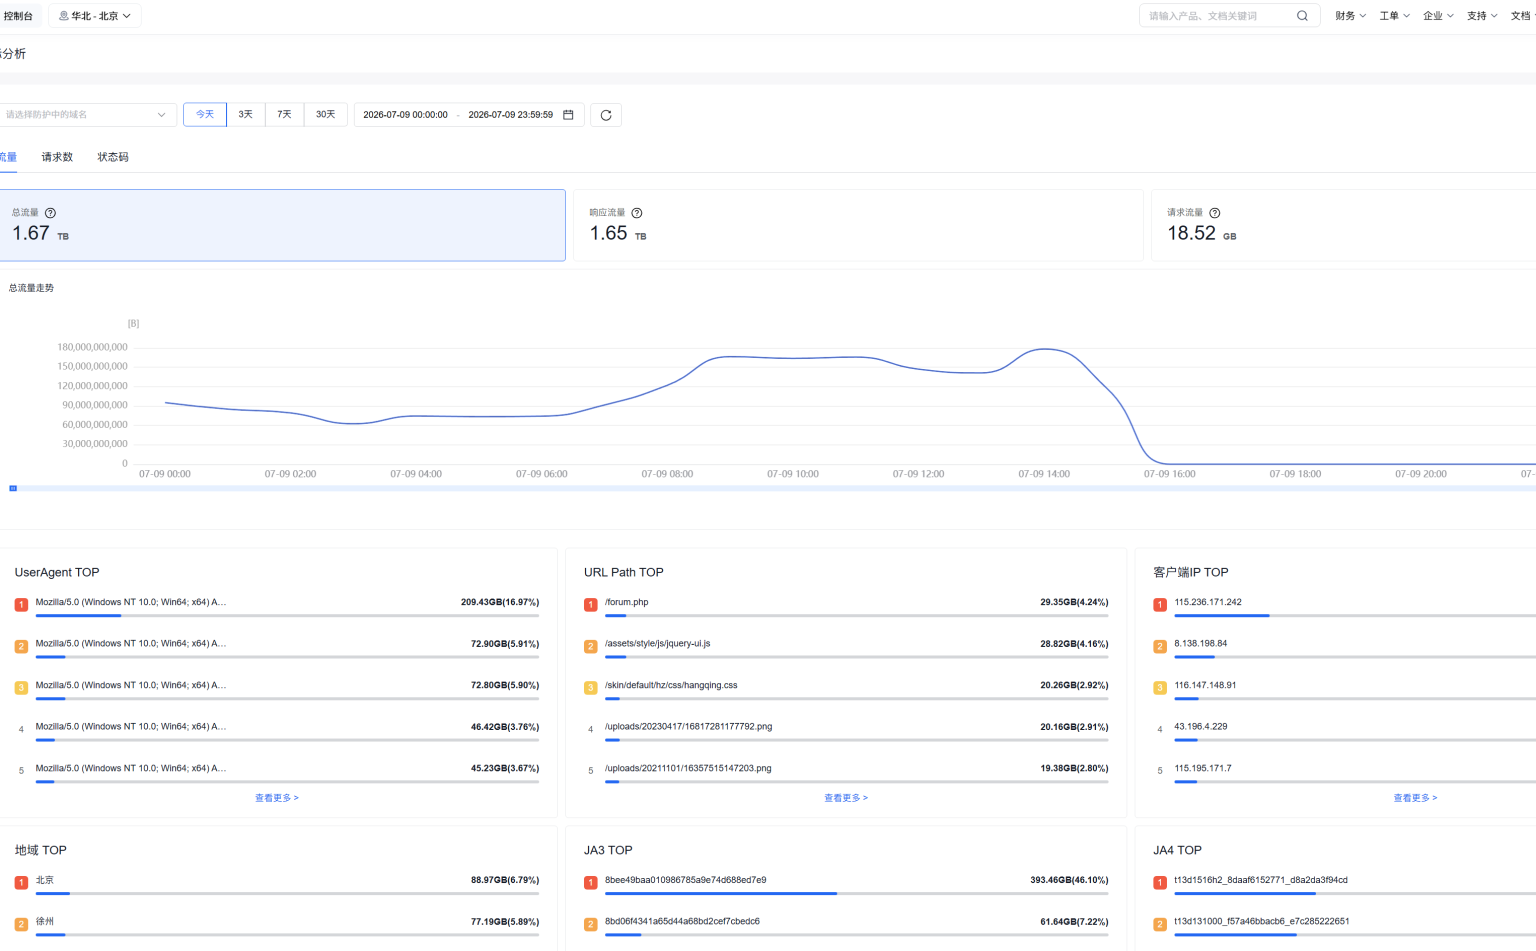Expand the 财务 menu dropdown
The width and height of the screenshot is (1536, 951).
point(1350,16)
